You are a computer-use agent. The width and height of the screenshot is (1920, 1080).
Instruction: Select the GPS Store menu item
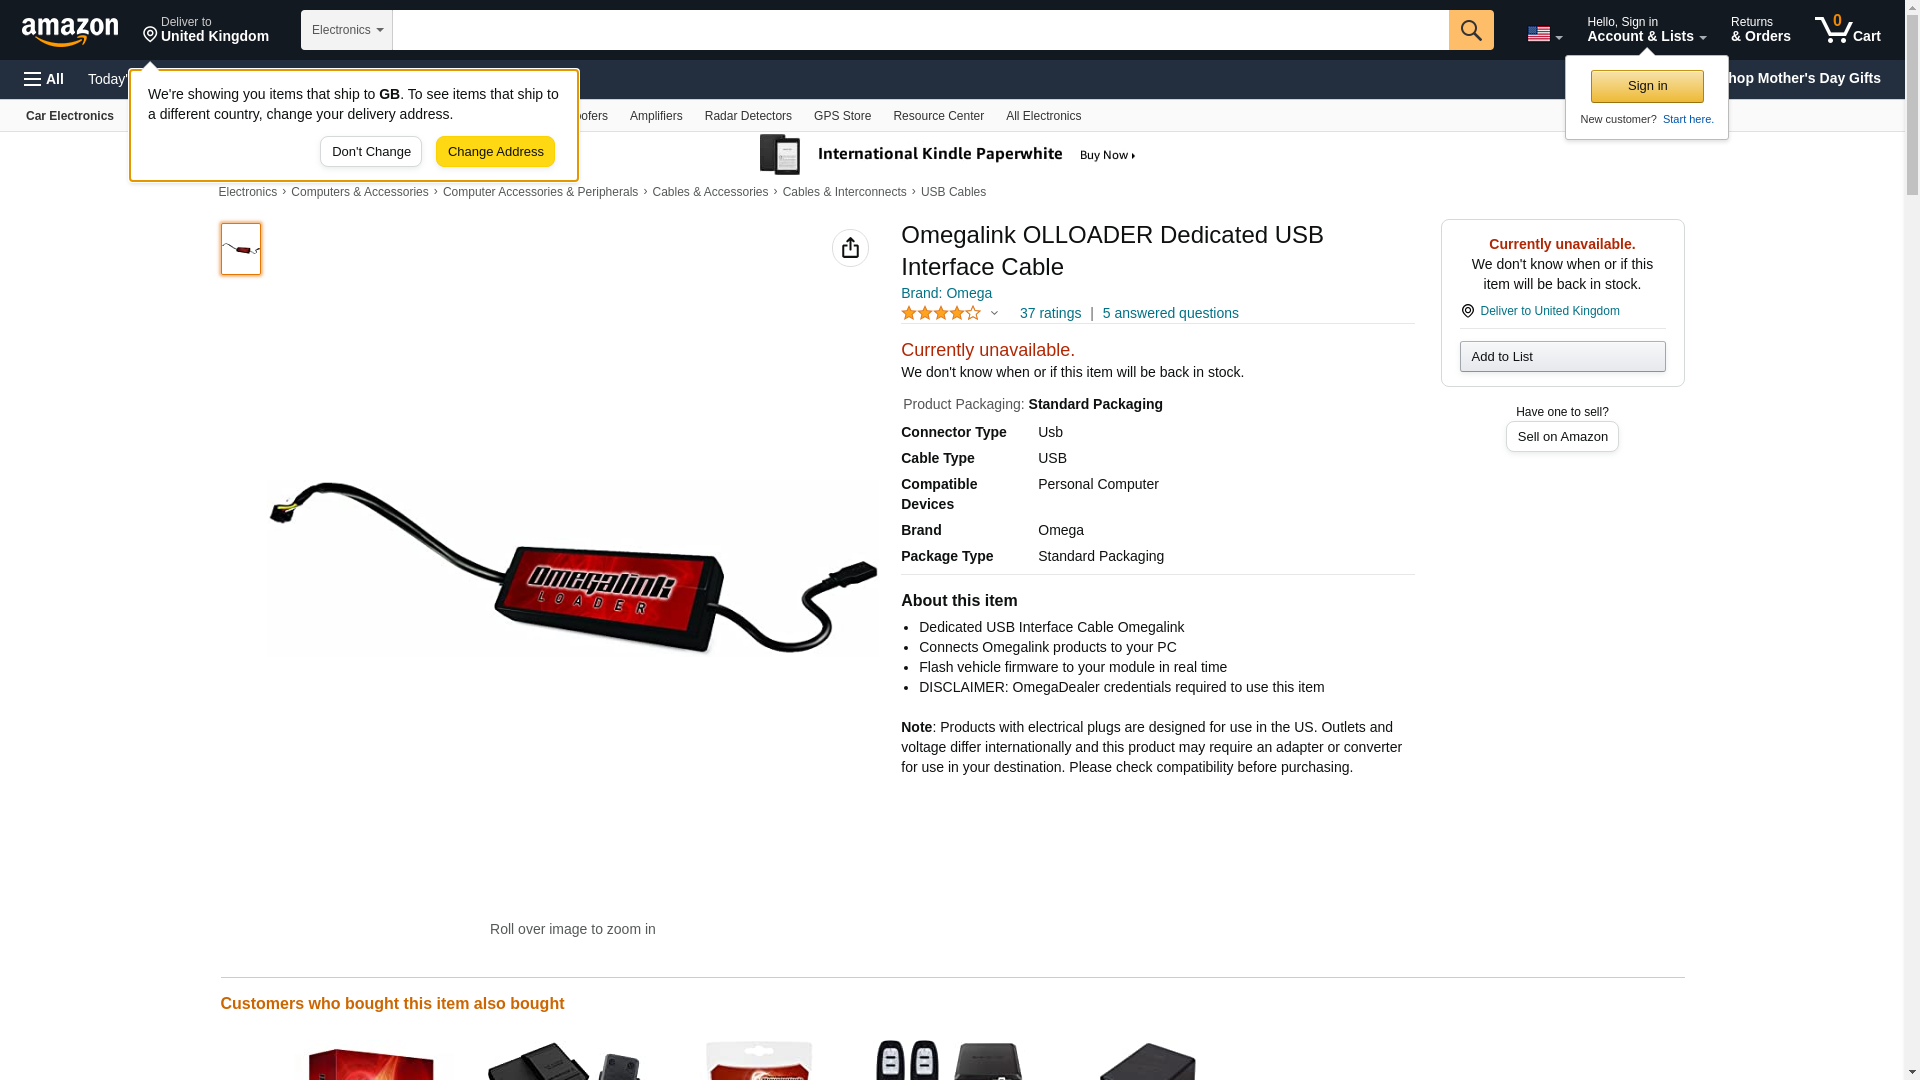tap(842, 116)
